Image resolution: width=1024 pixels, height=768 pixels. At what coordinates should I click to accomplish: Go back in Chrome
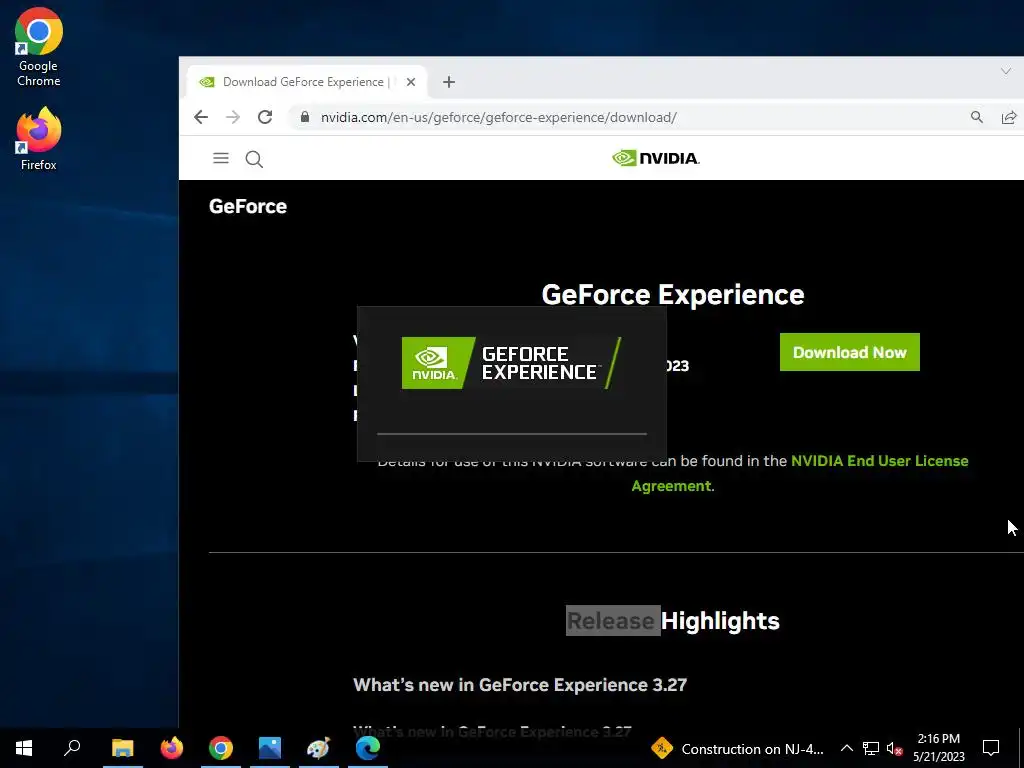pos(200,117)
